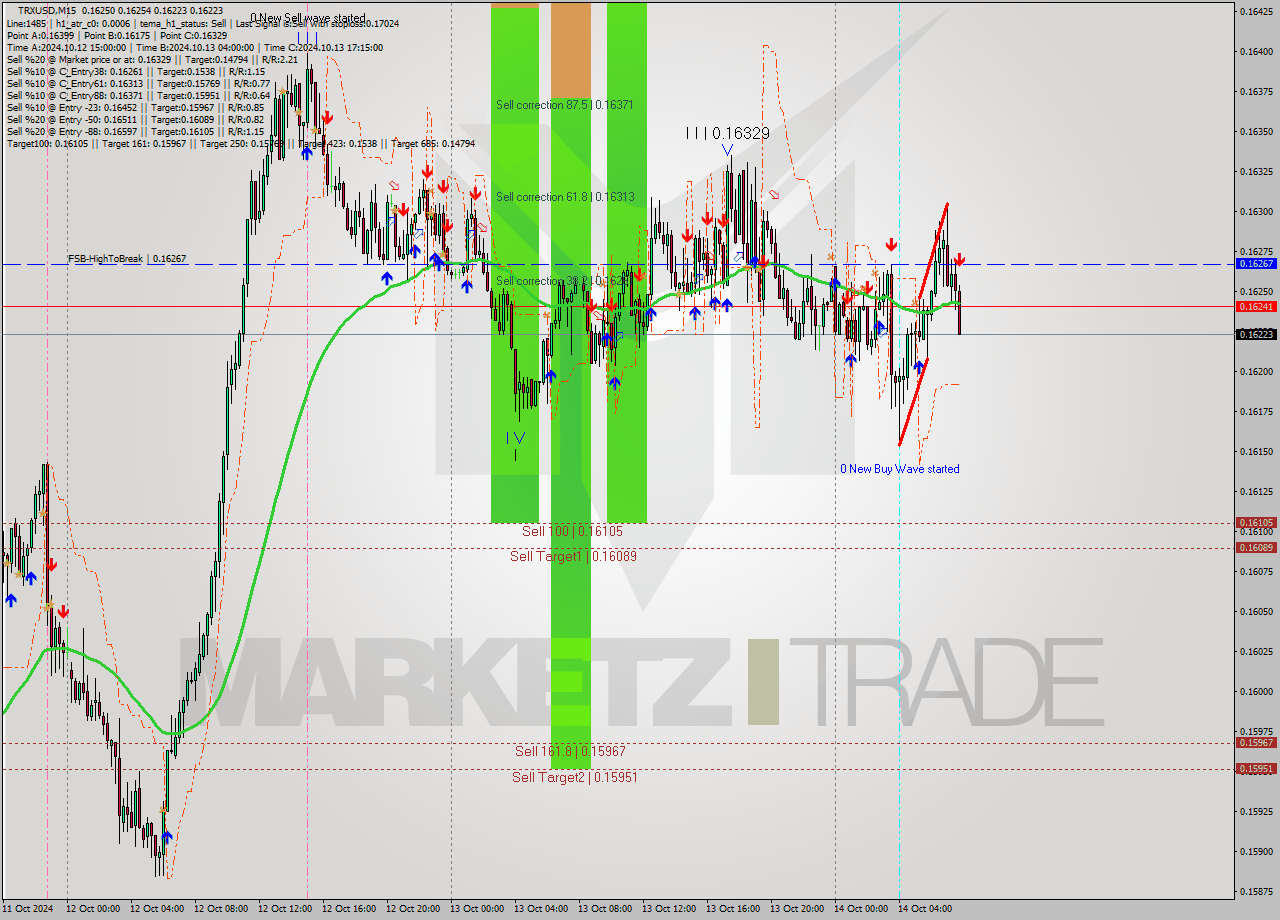Viewport: 1280px width, 920px height.
Task: Click the "I I I 0.16329" wave label
Action: coord(727,133)
